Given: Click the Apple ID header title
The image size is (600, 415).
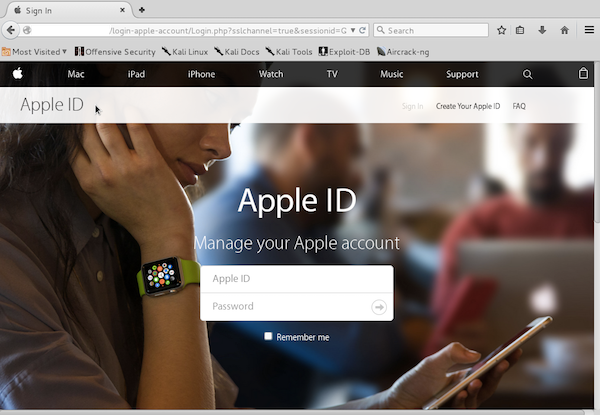Looking at the screenshot, I should [52, 105].
